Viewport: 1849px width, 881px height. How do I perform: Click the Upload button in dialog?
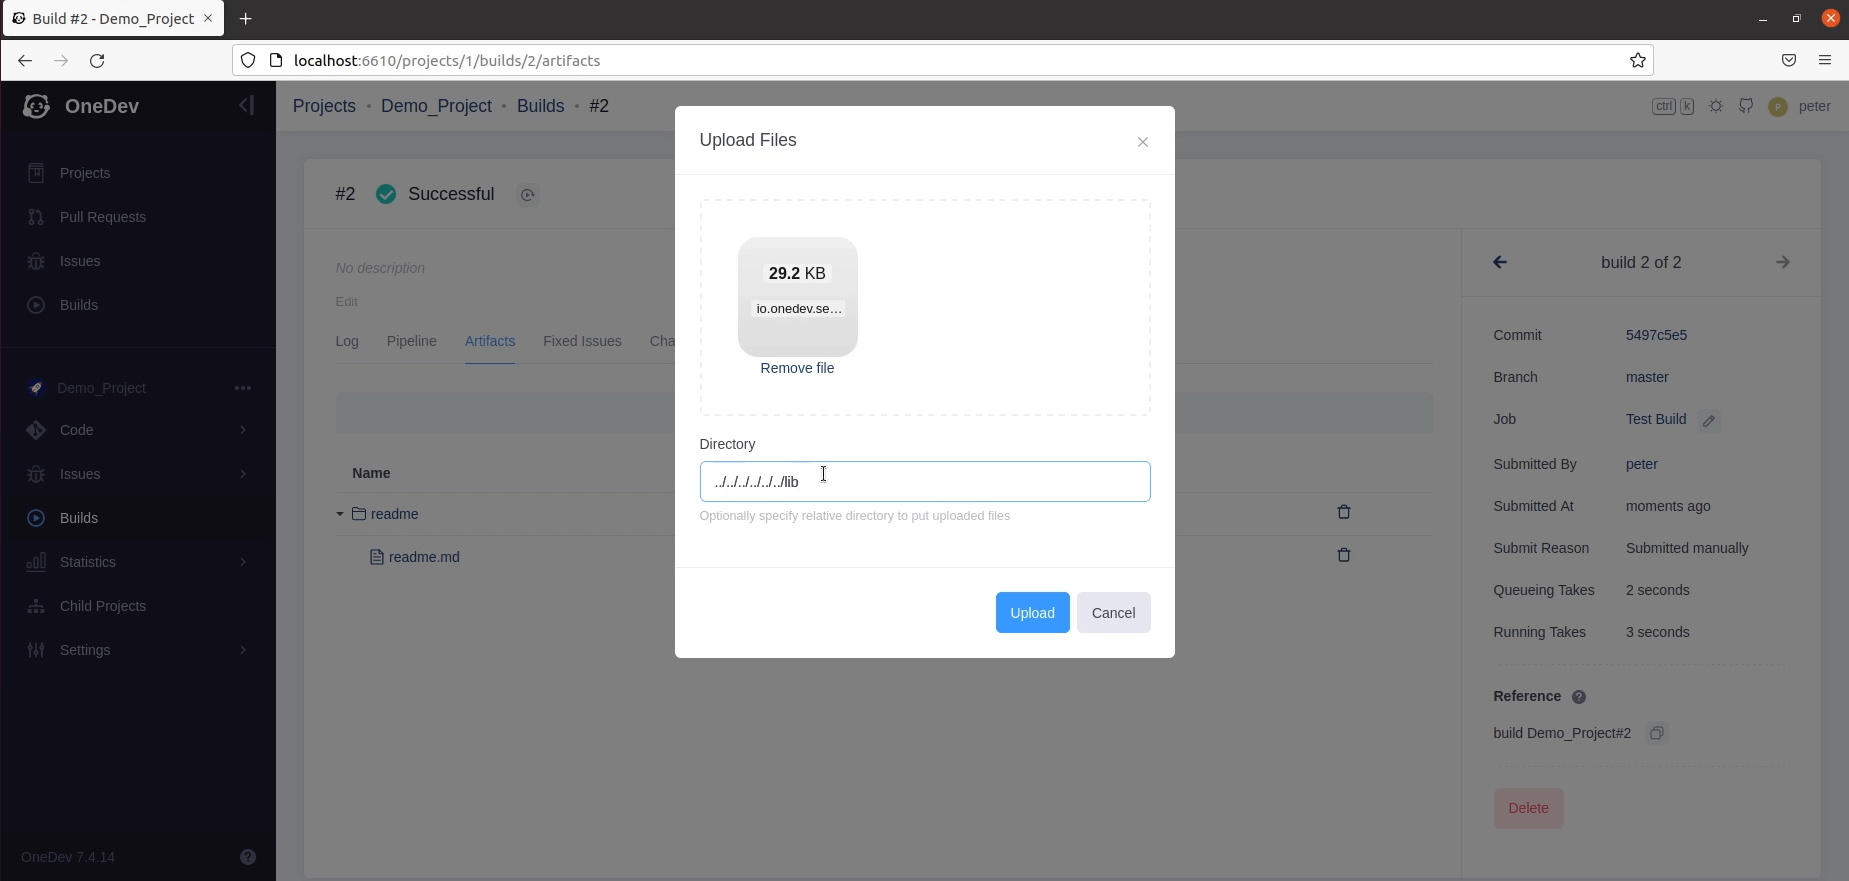point(1032,613)
